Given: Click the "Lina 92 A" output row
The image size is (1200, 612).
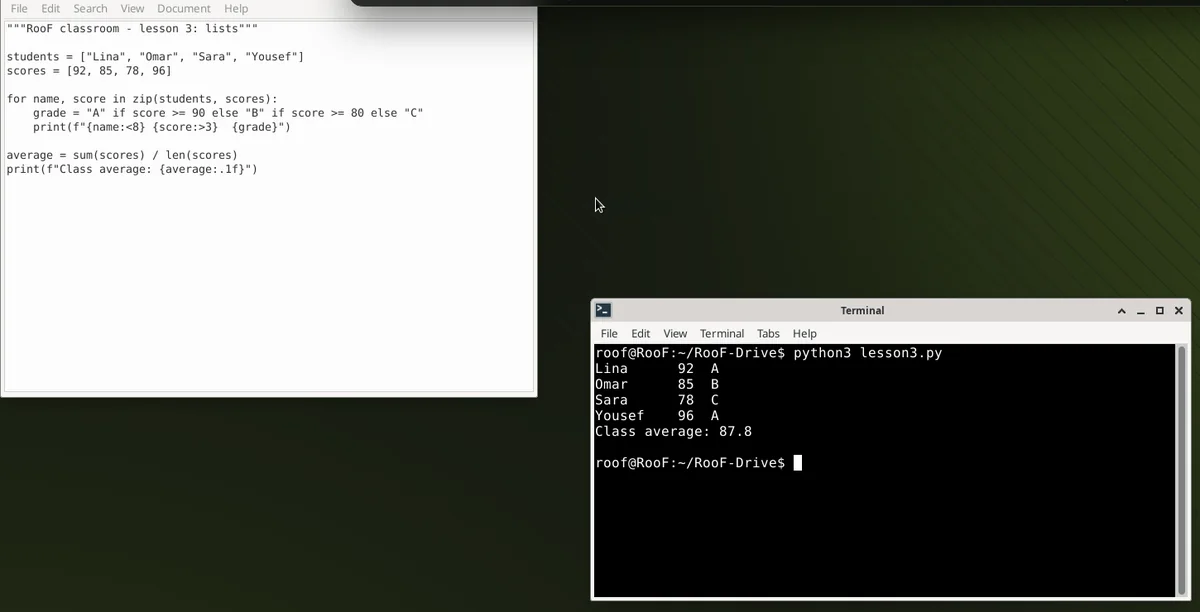Looking at the screenshot, I should click(657, 369).
